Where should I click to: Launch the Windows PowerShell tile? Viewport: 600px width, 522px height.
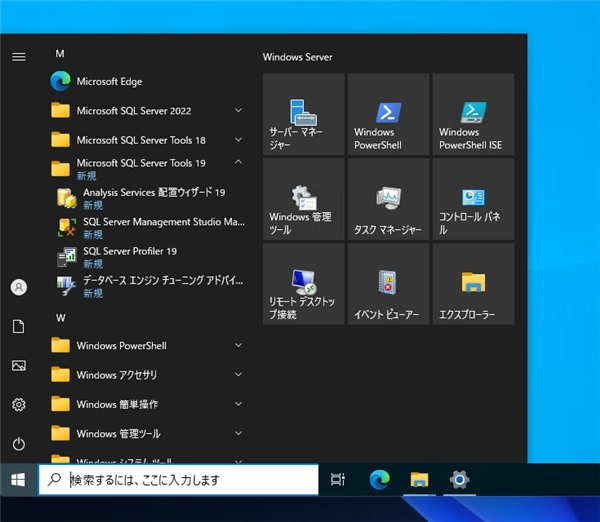click(x=388, y=114)
